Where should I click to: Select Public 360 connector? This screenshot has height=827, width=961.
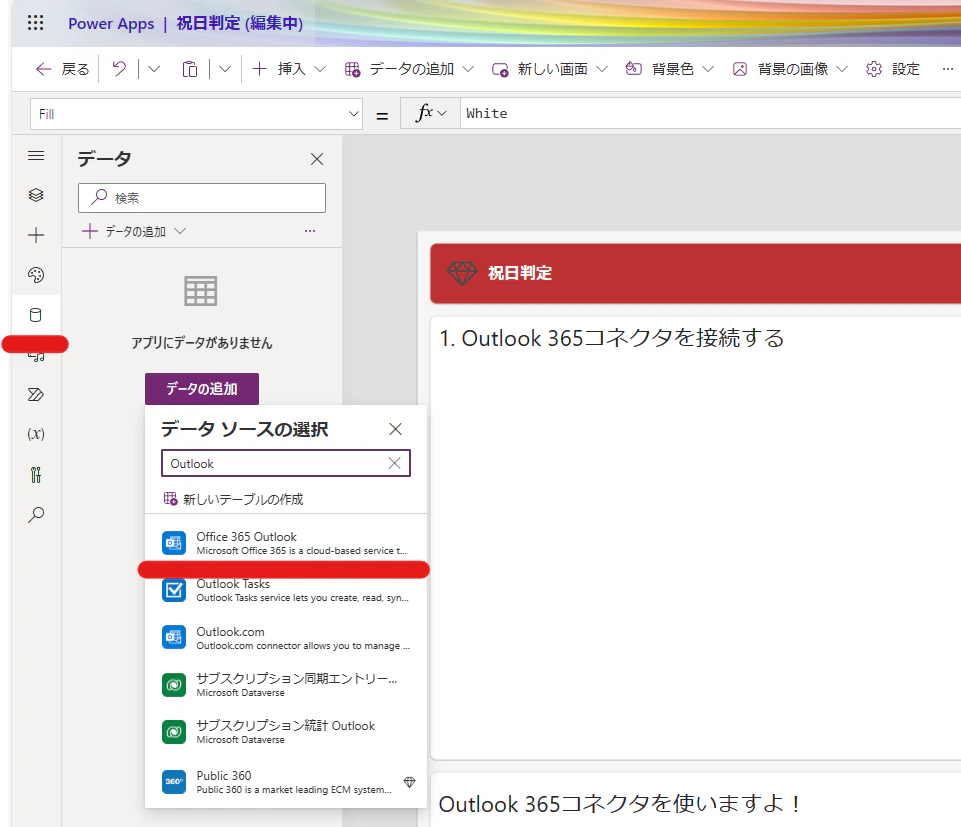pyautogui.click(x=286, y=782)
